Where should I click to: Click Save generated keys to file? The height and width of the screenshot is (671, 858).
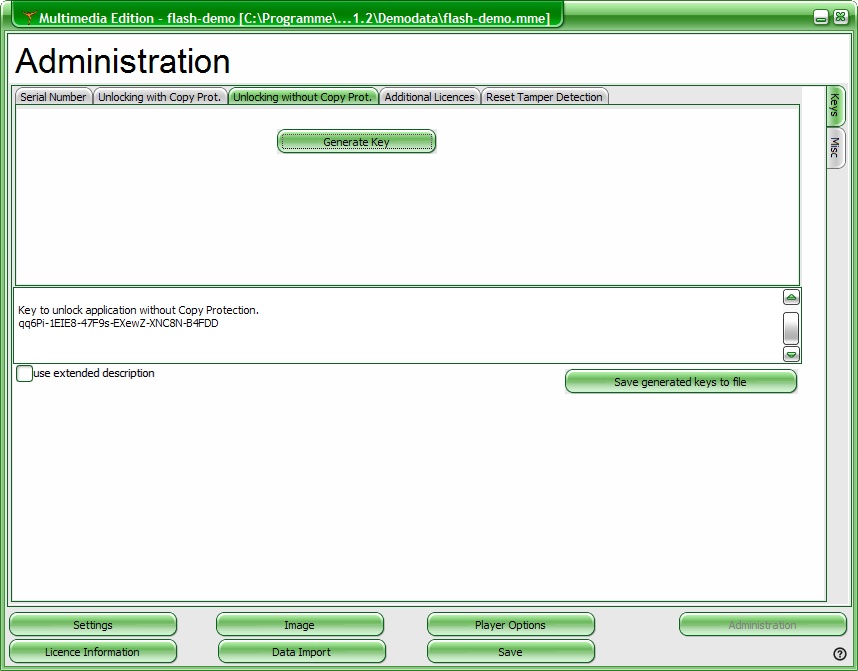[x=680, y=382]
